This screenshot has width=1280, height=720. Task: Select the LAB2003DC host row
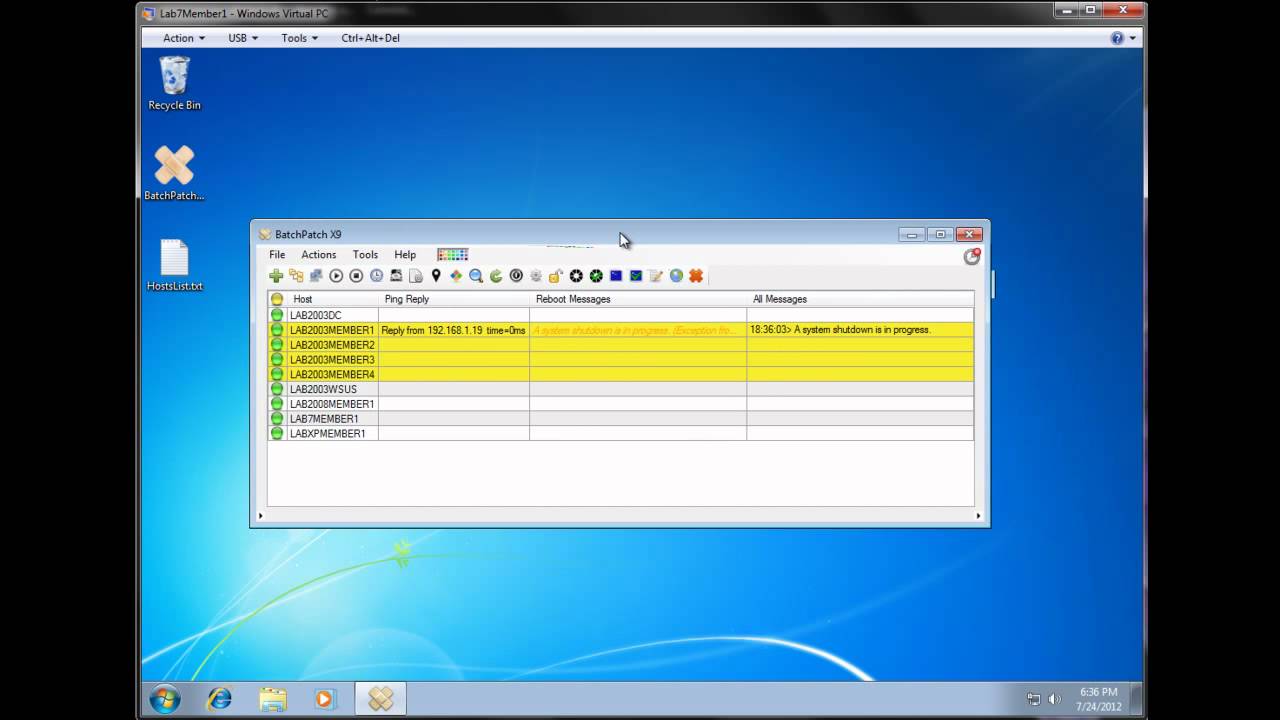click(620, 315)
